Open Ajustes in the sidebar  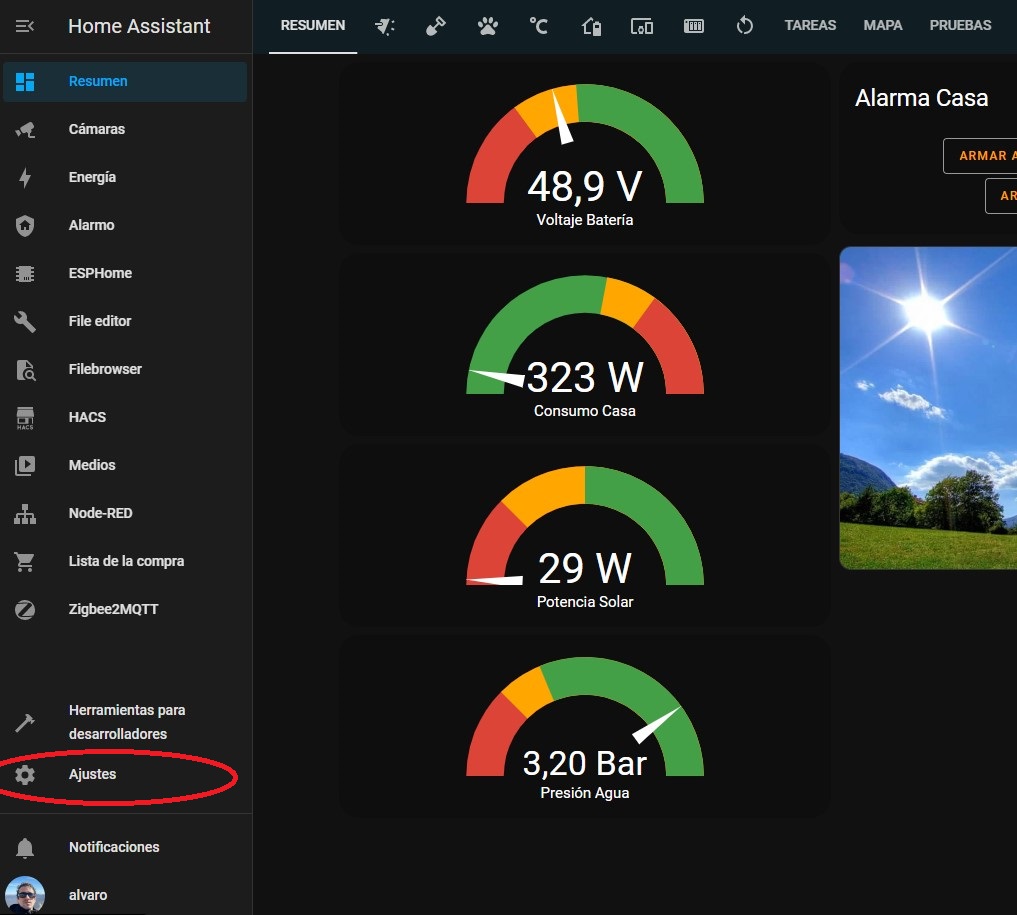point(92,775)
